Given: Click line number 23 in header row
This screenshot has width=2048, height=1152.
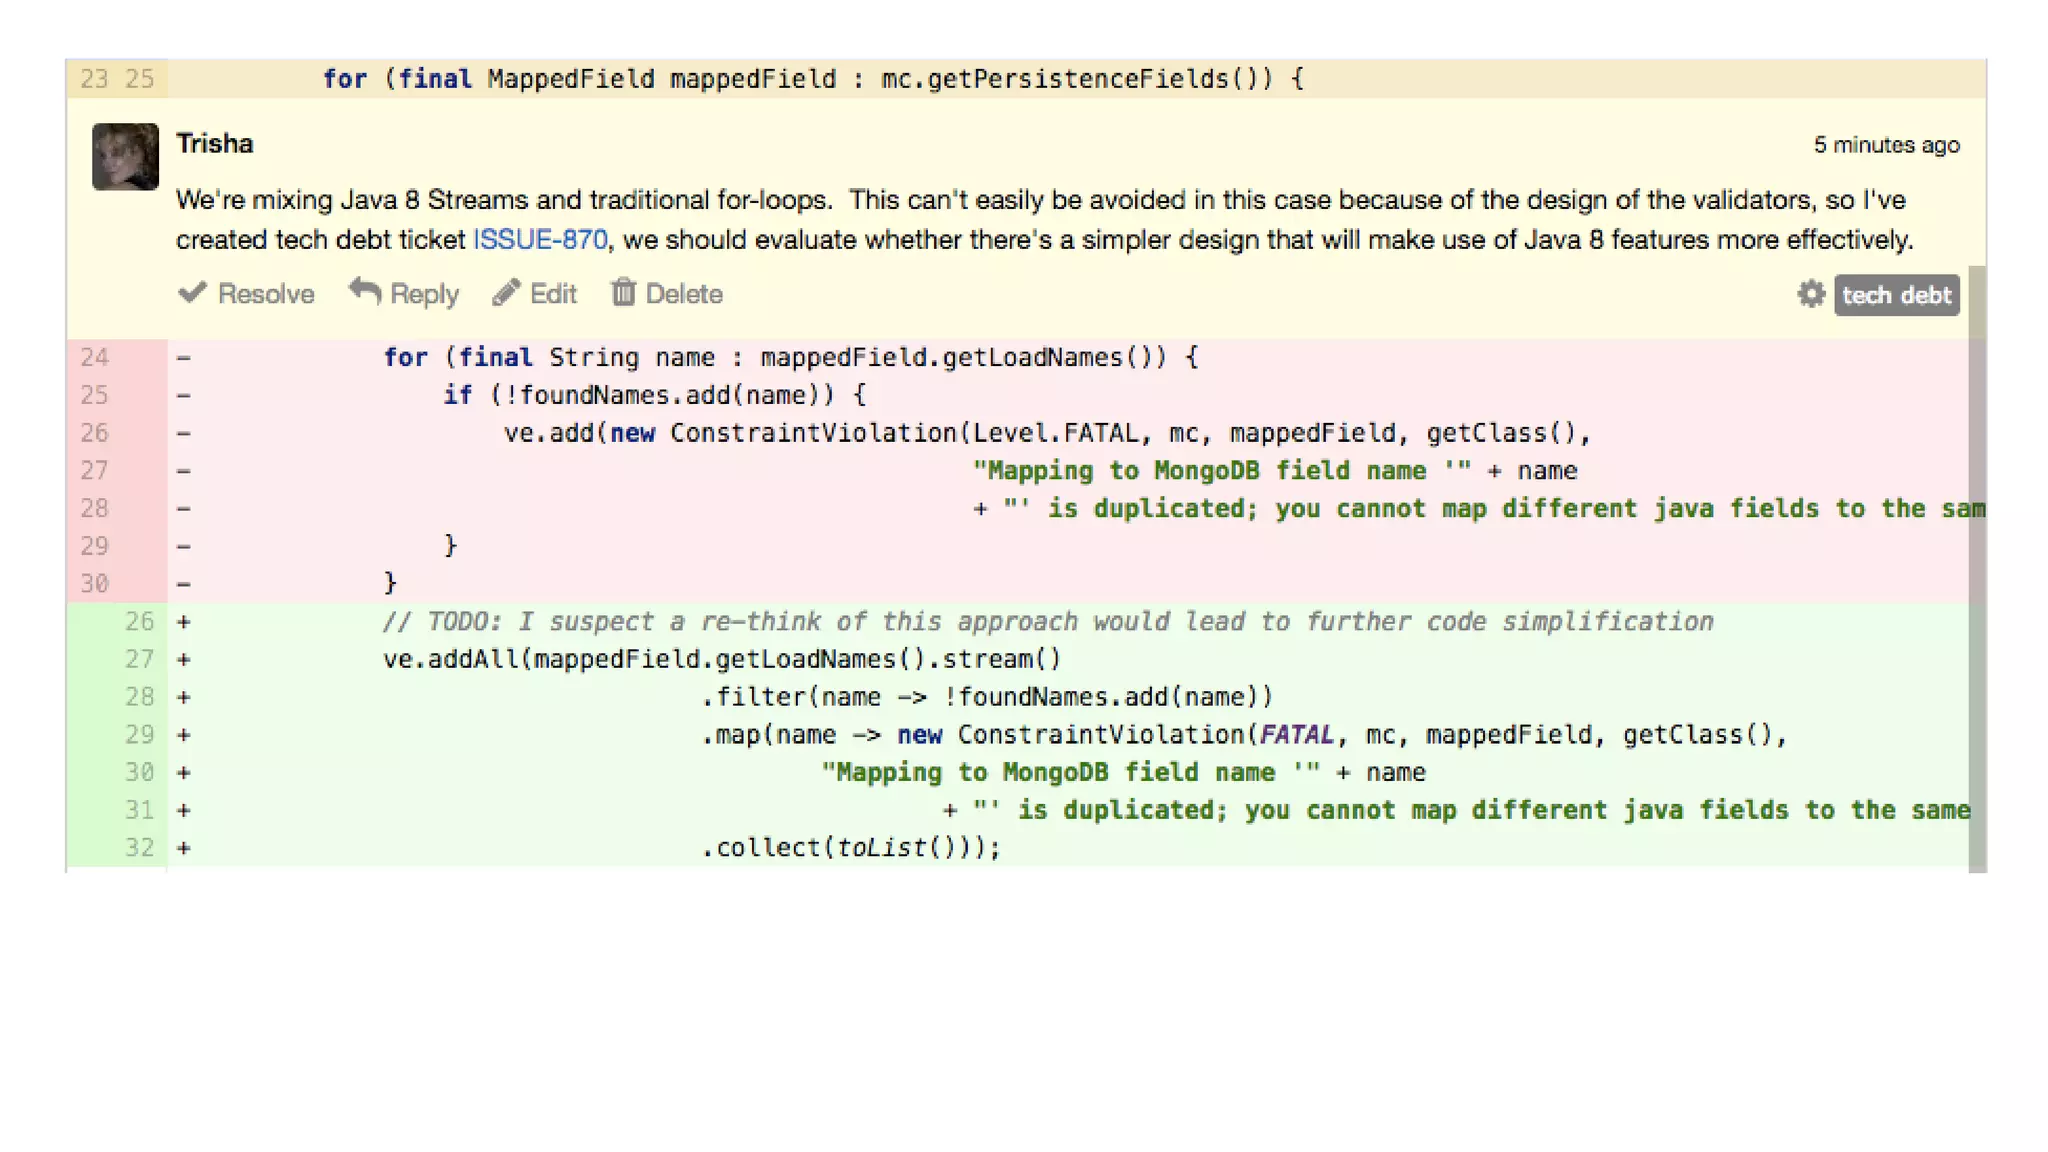Looking at the screenshot, I should tap(94, 79).
